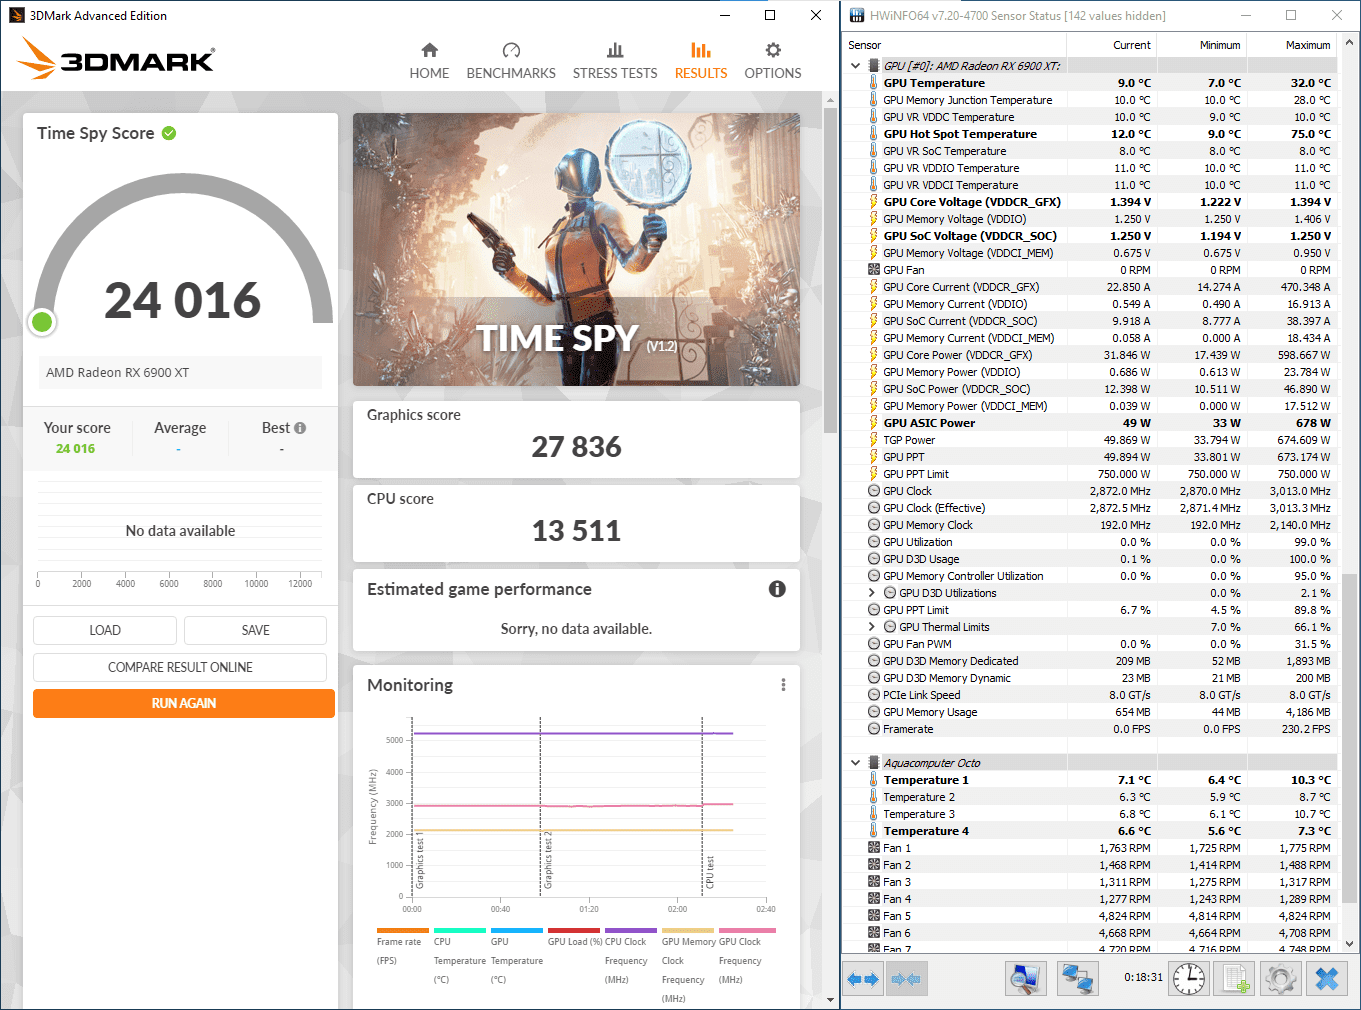Collapse the Aquacomputer Octo sensor group
The height and width of the screenshot is (1010, 1361).
click(x=855, y=763)
